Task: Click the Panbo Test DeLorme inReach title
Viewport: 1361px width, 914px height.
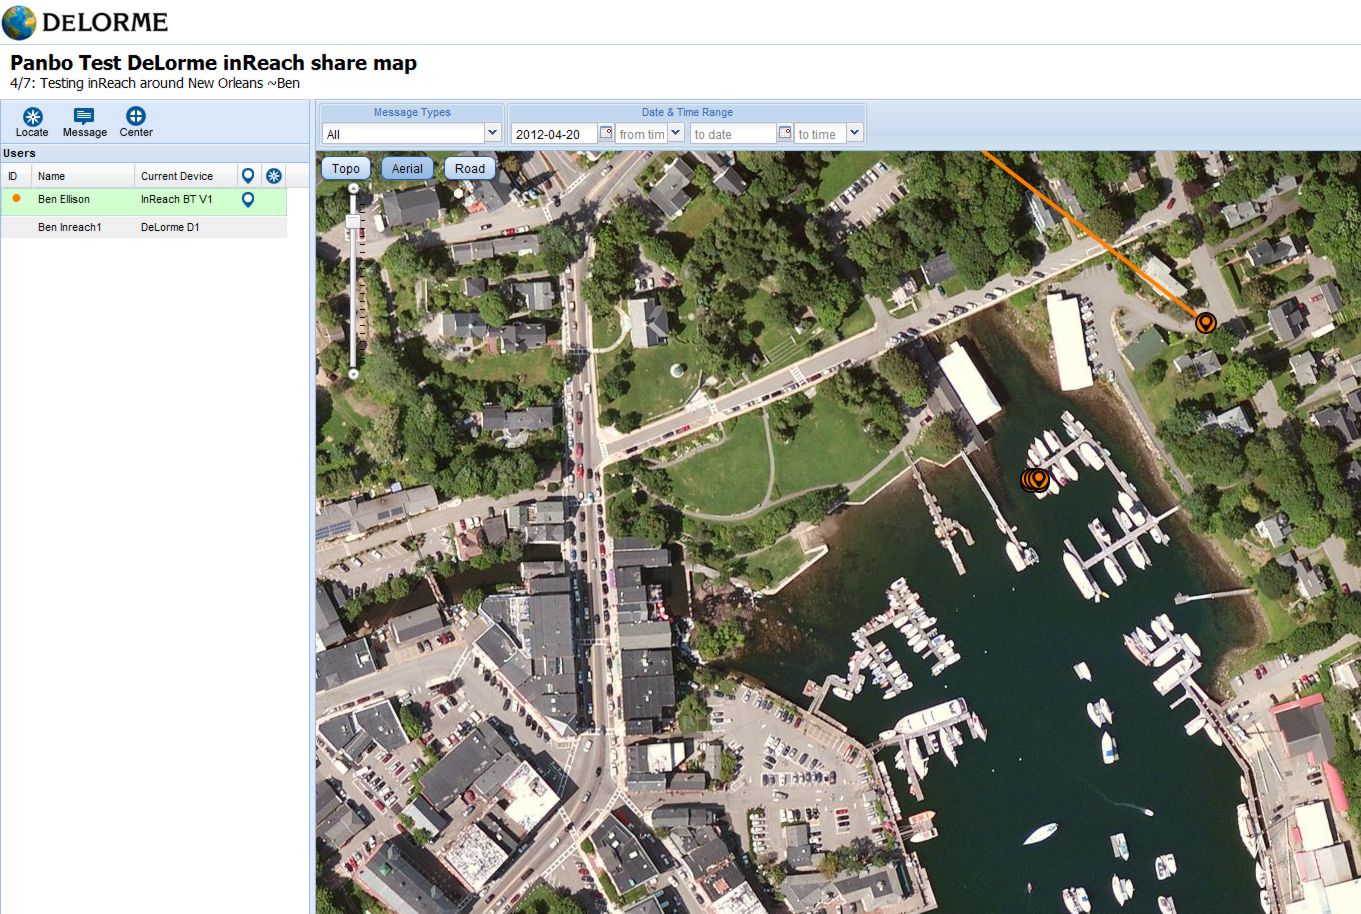Action: (x=213, y=63)
